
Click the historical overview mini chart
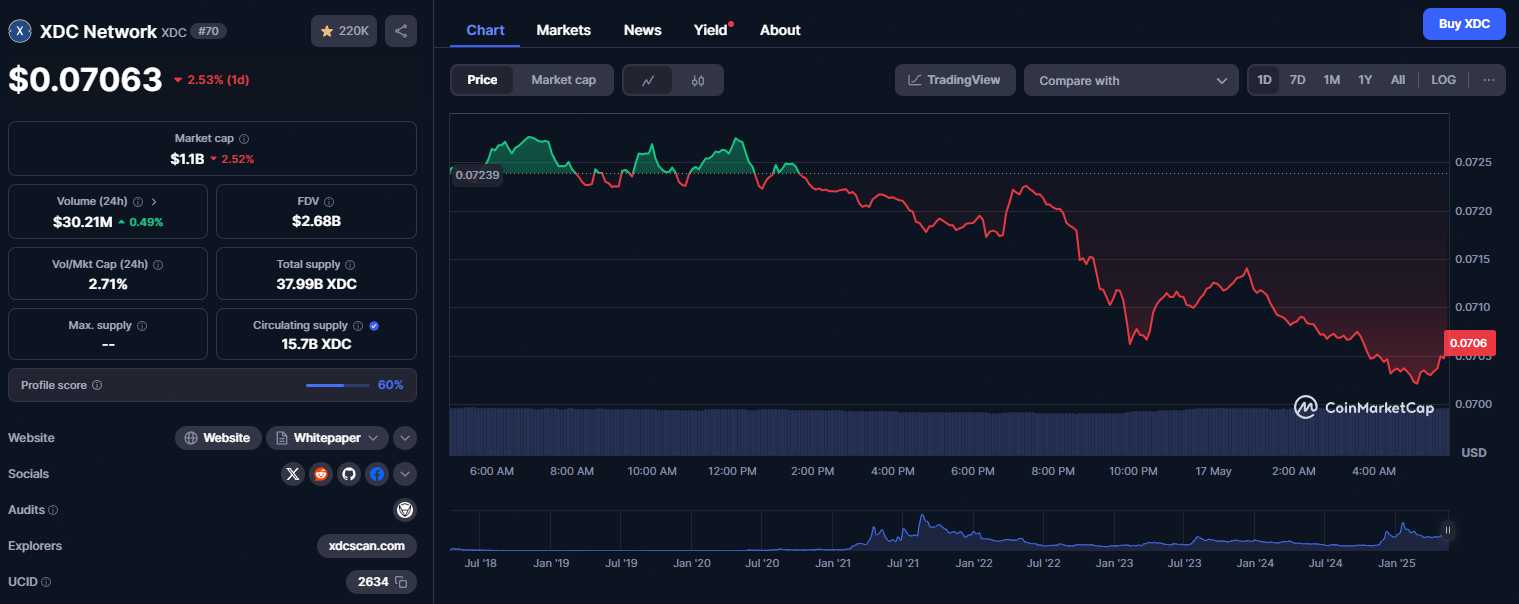[x=948, y=531]
